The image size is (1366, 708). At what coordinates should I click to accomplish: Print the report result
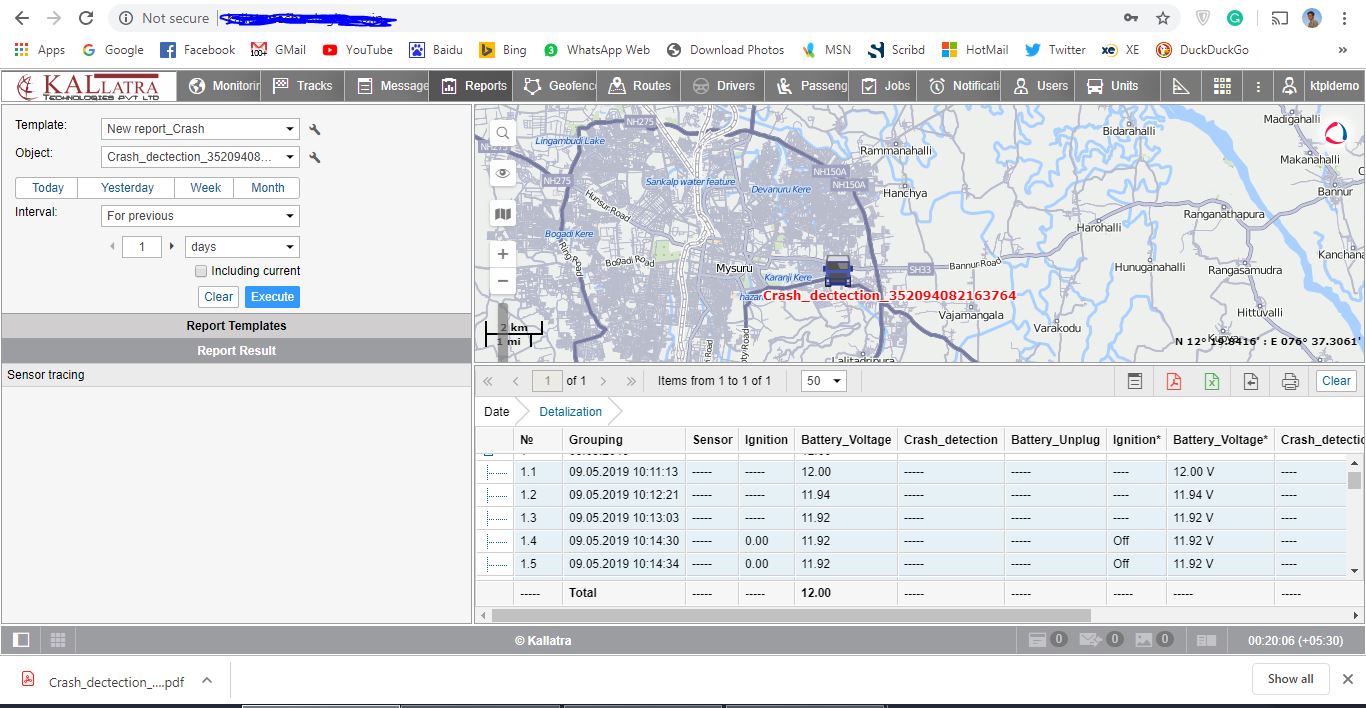1290,381
